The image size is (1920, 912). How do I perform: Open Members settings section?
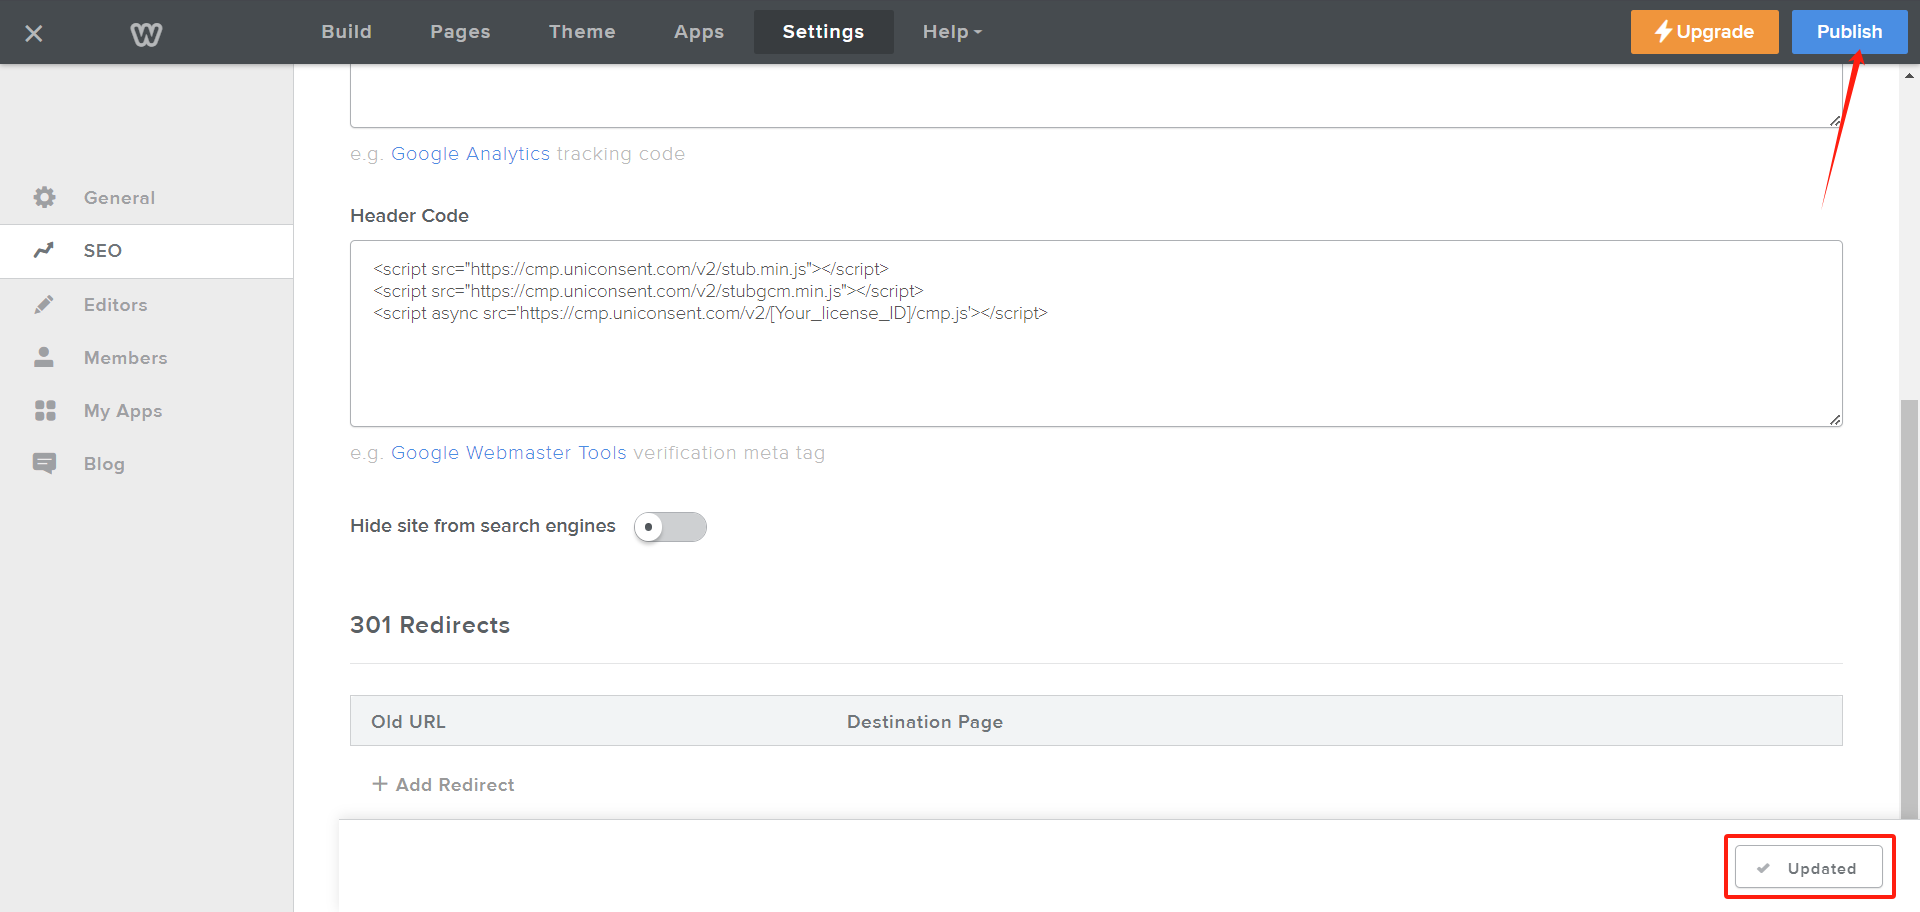pyautogui.click(x=147, y=357)
